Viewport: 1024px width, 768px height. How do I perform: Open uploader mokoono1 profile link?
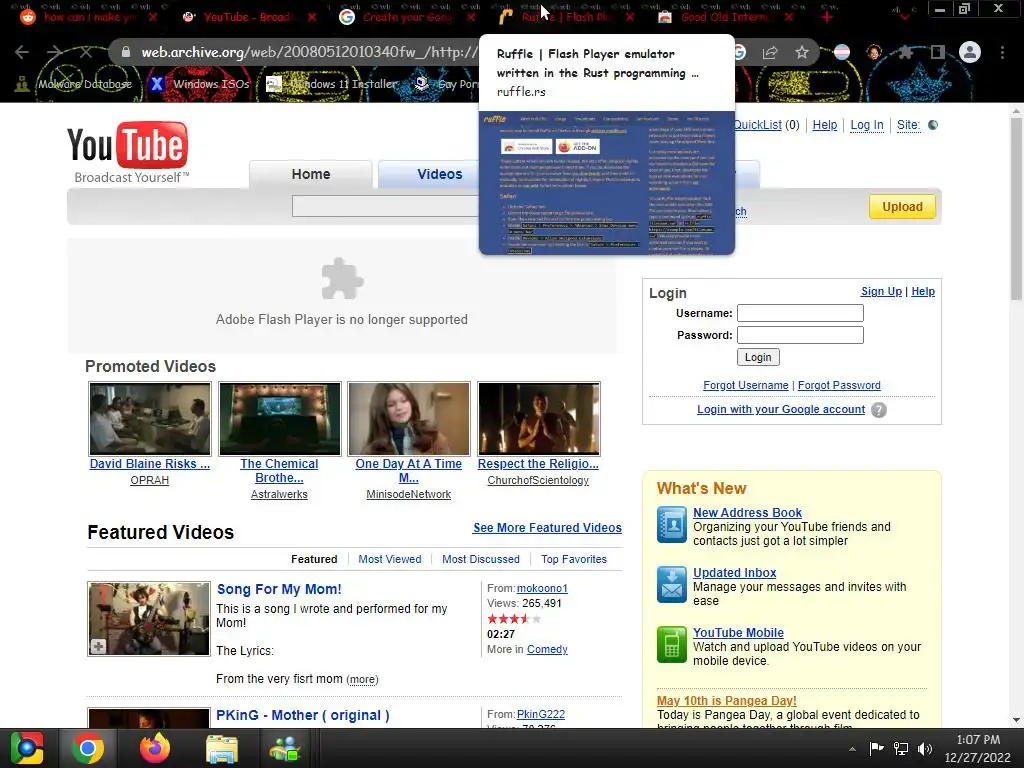point(542,588)
